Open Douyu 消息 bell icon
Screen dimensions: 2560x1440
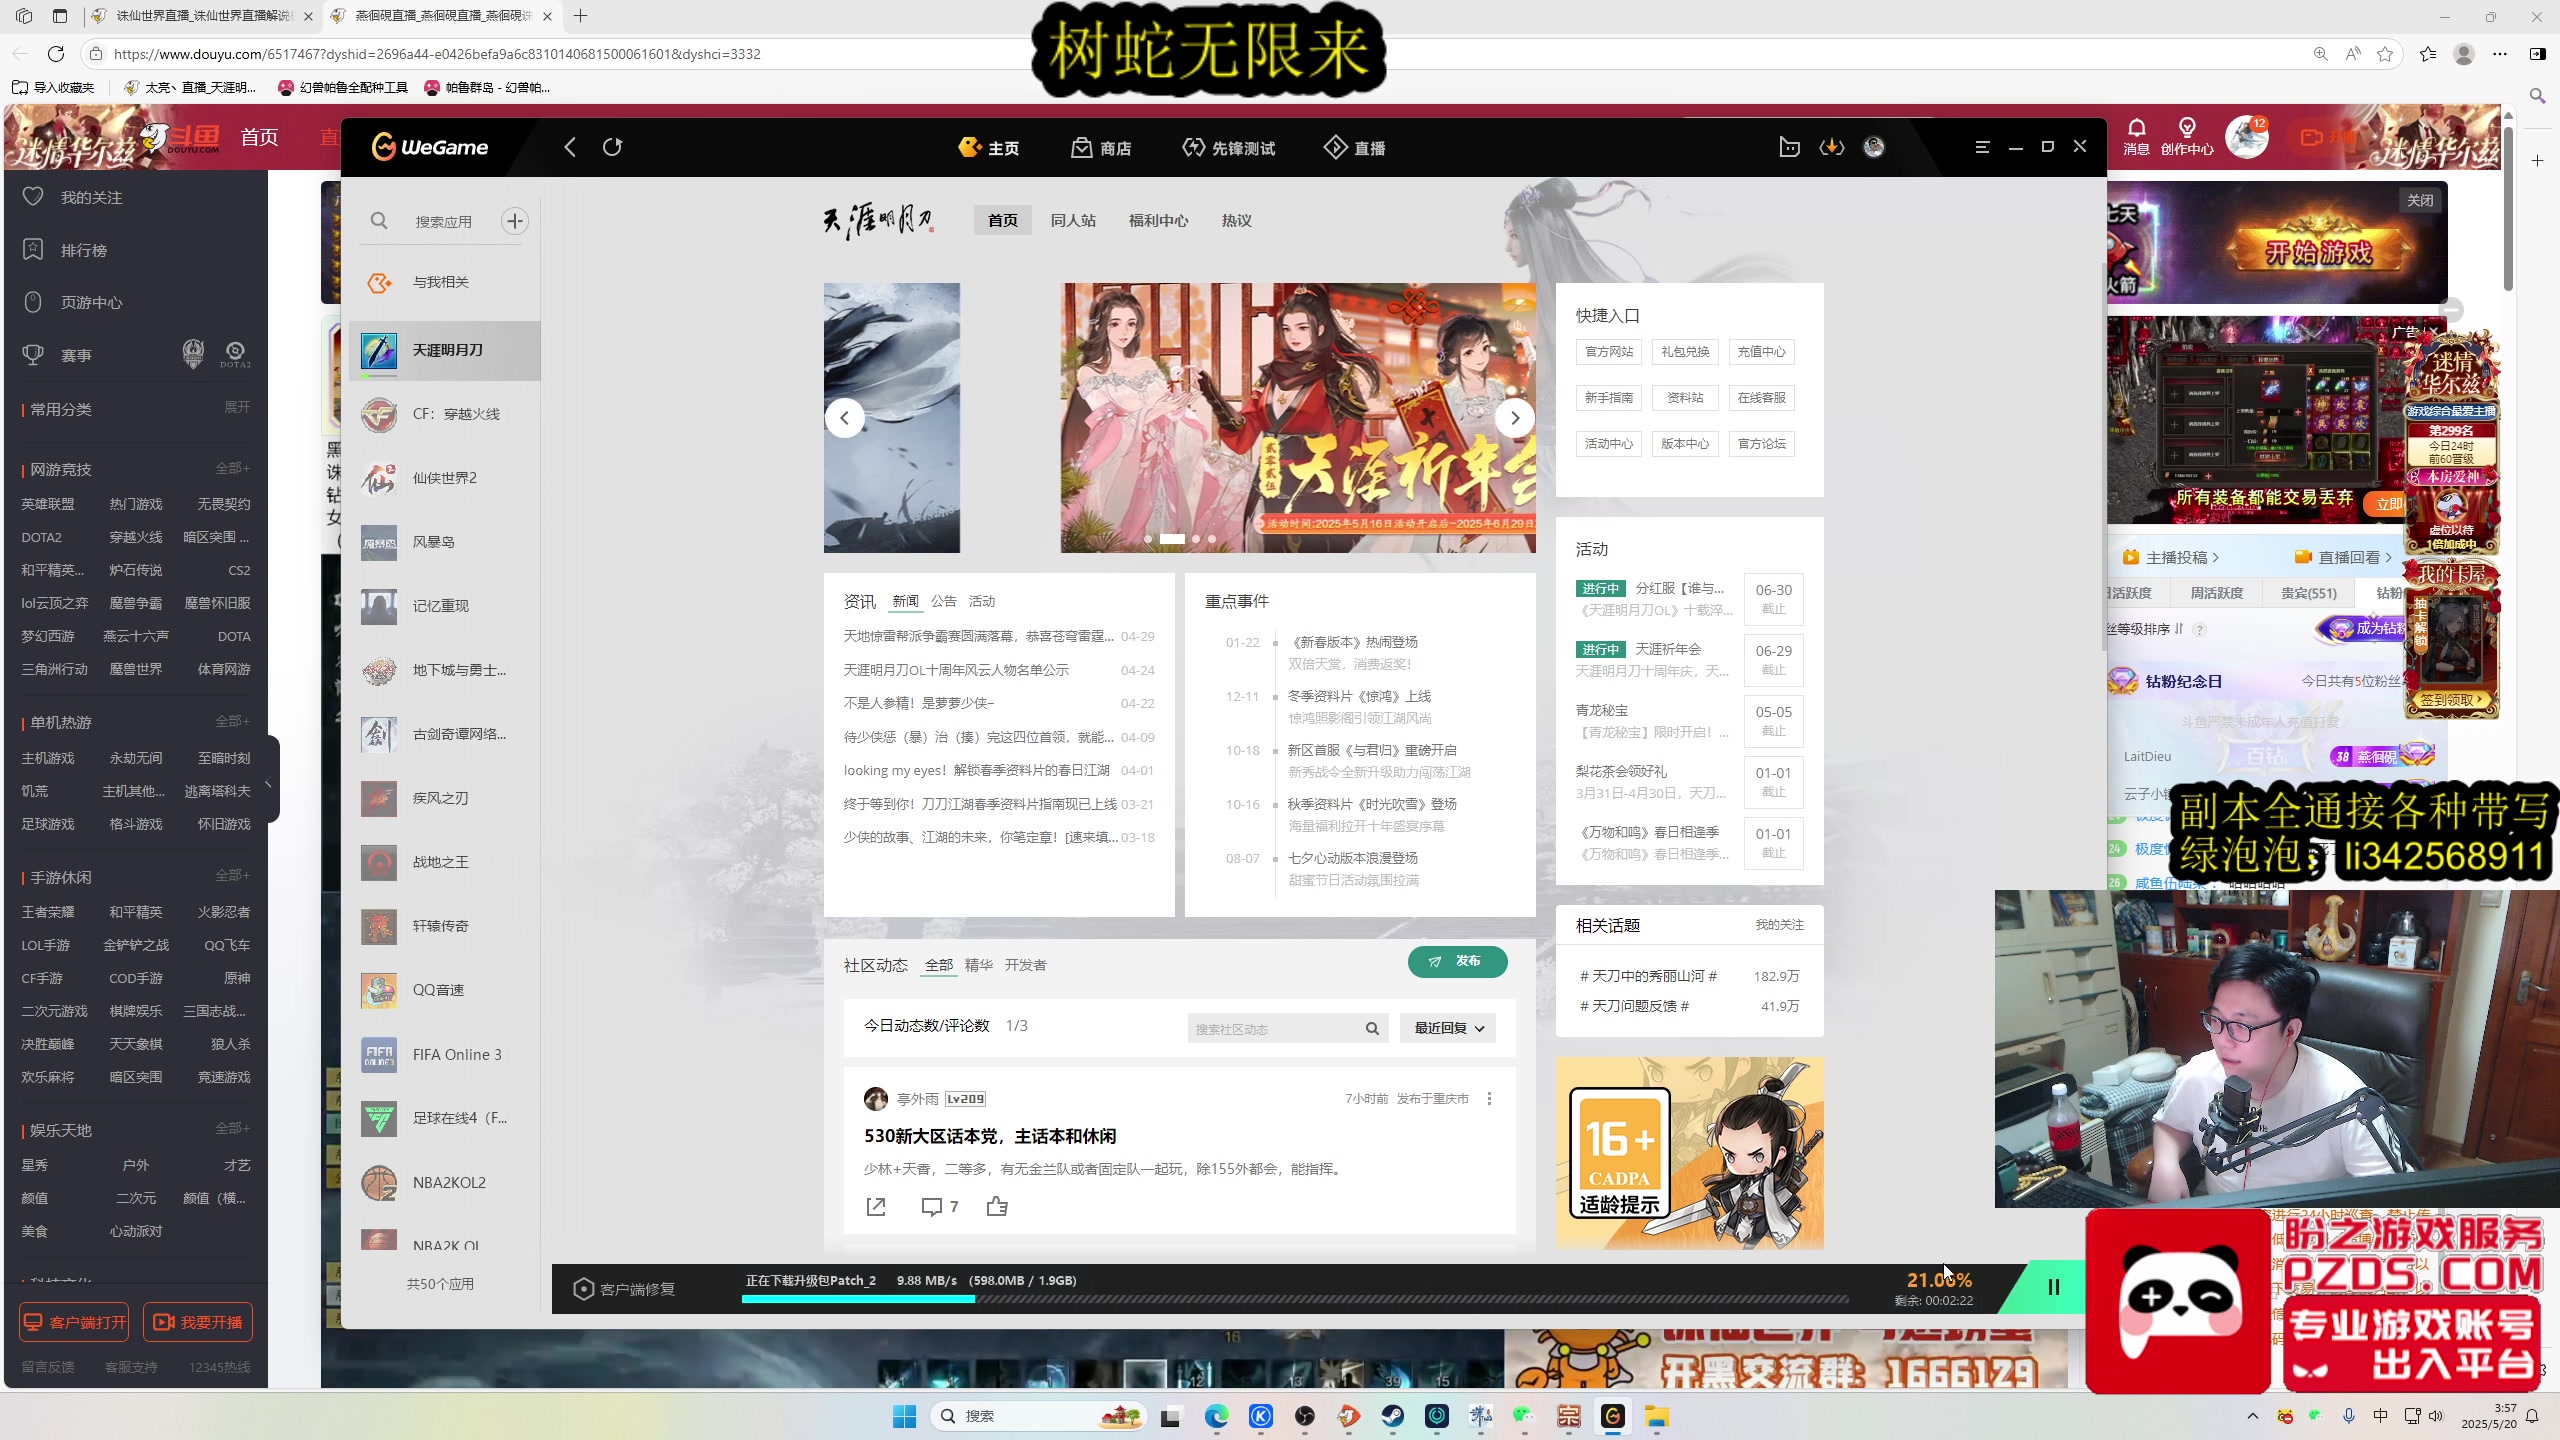2136,136
